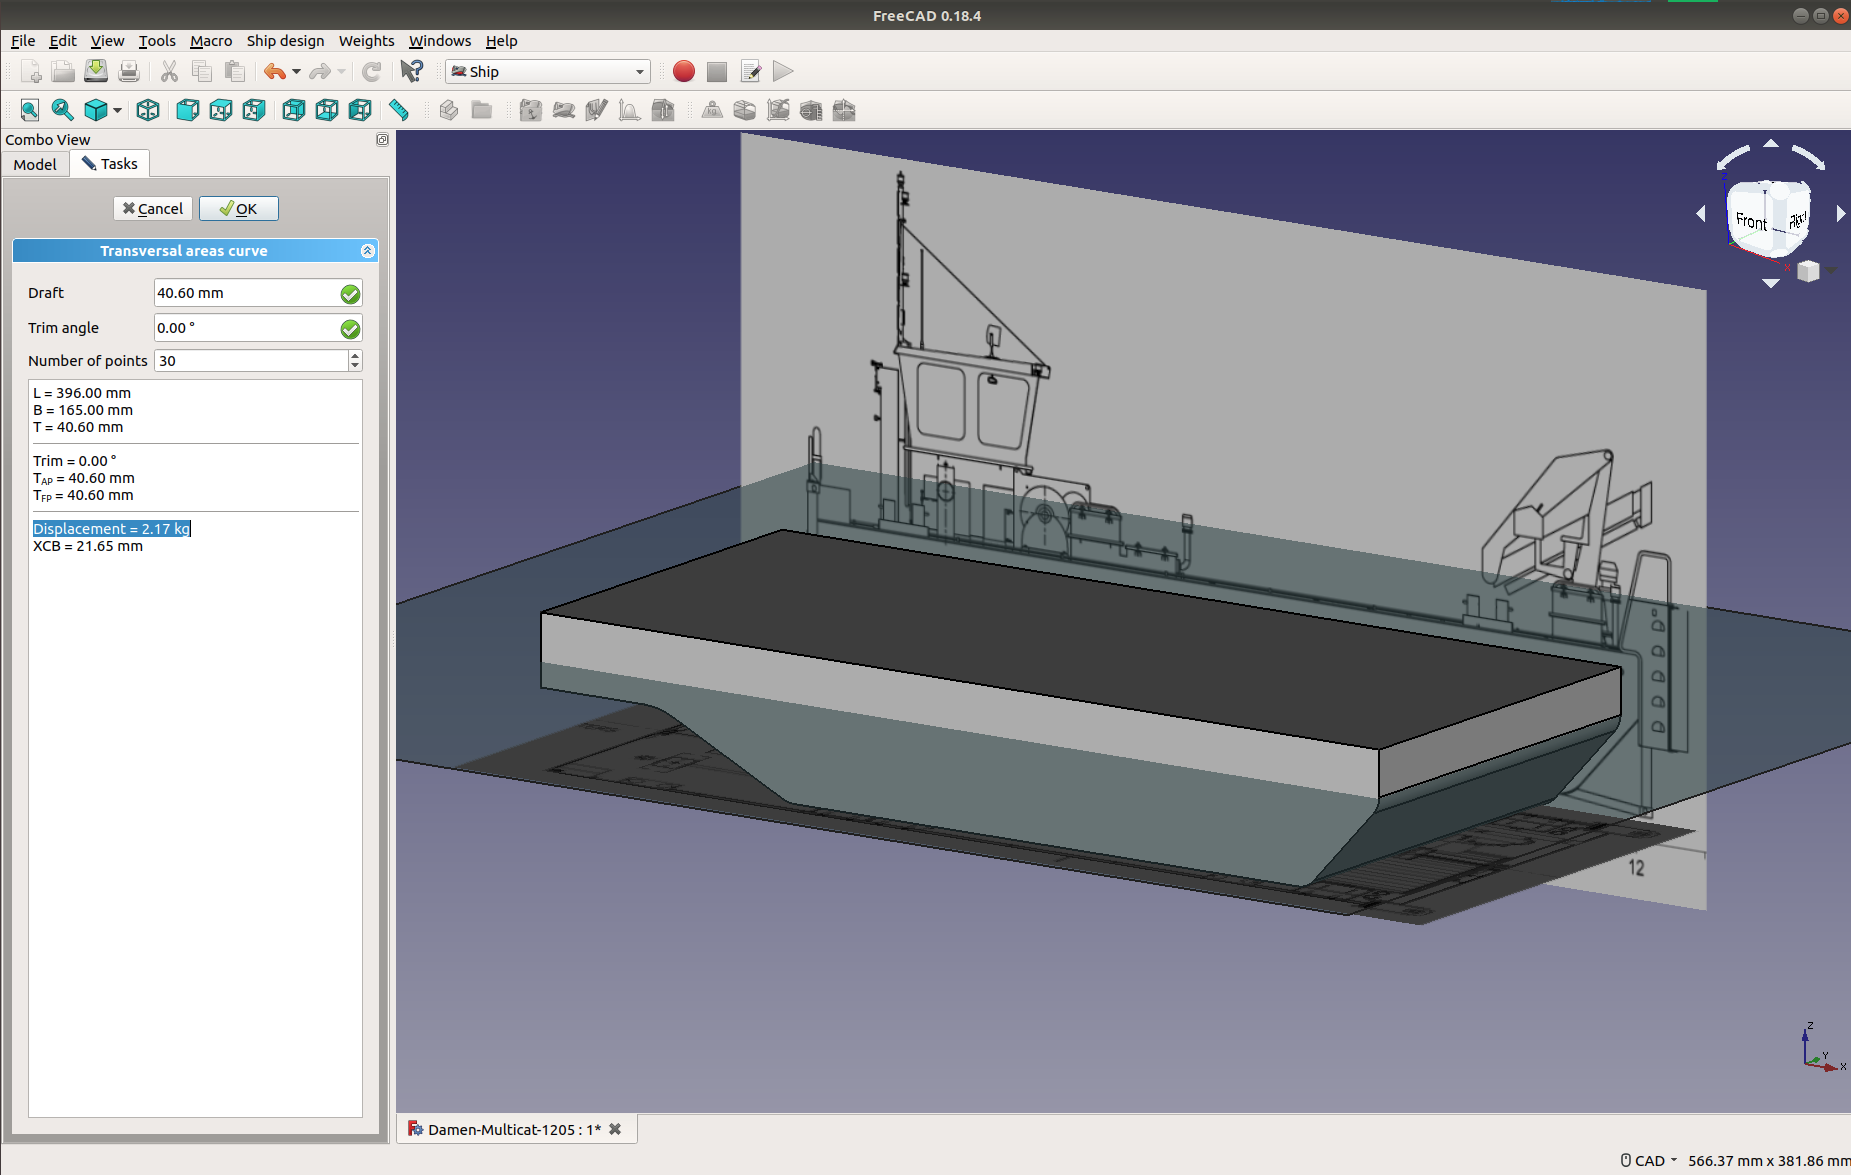Click the Create group folder icon
Image resolution: width=1851 pixels, height=1175 pixels.
click(482, 110)
